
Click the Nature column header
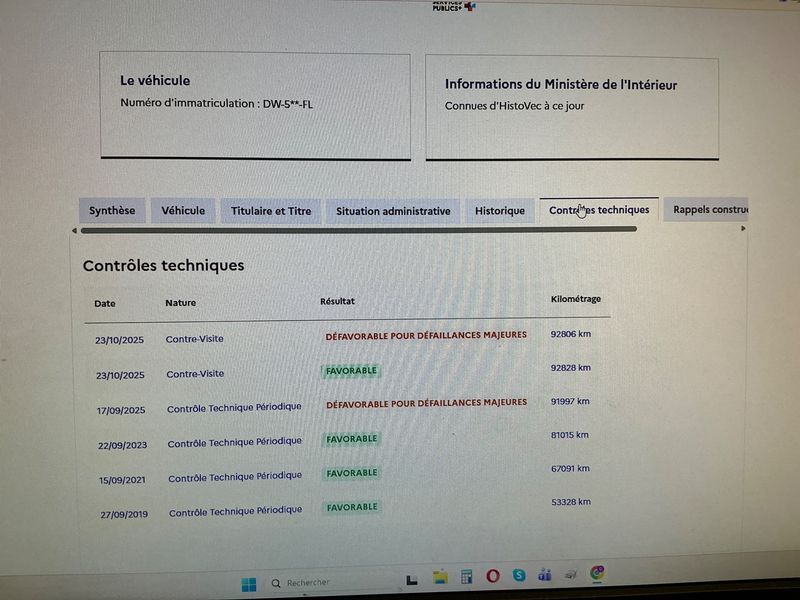181,303
